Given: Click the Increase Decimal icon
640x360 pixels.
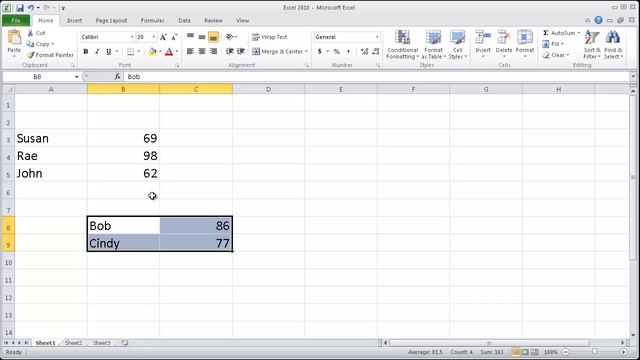Looking at the screenshot, I should [x=364, y=51].
